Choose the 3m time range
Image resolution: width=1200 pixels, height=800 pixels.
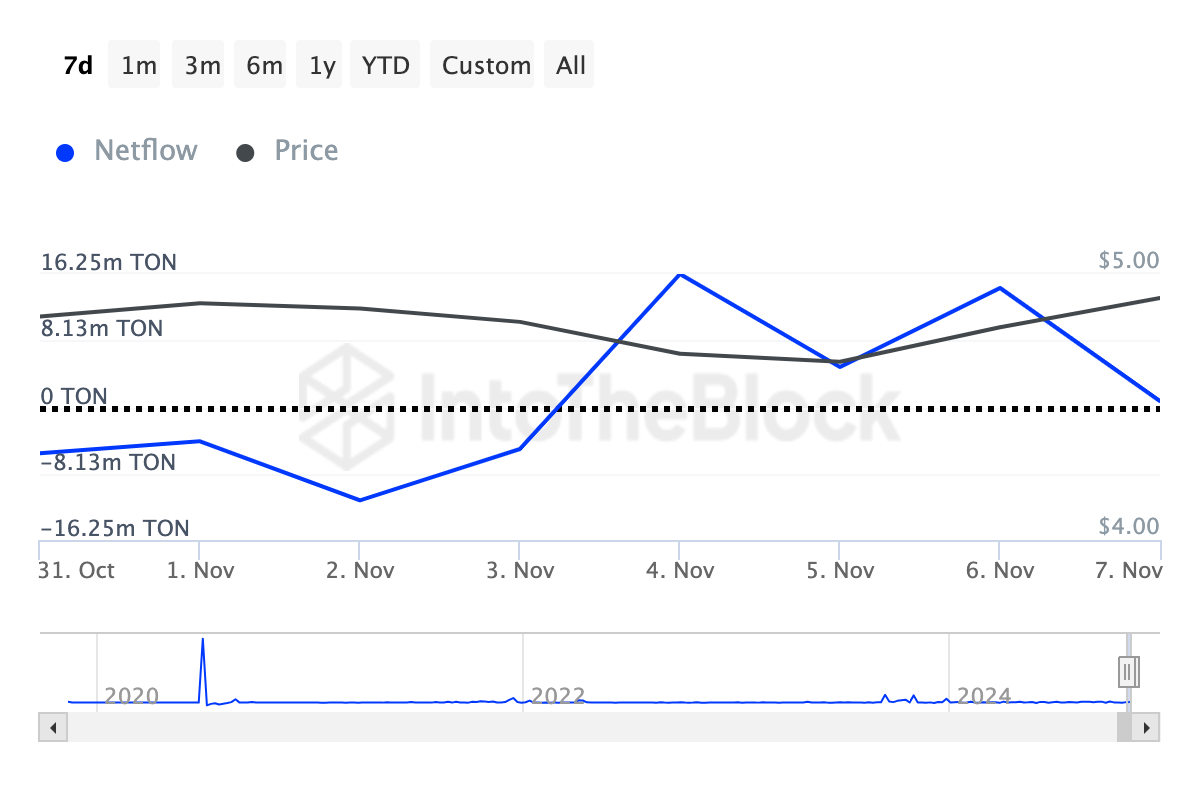click(x=202, y=65)
